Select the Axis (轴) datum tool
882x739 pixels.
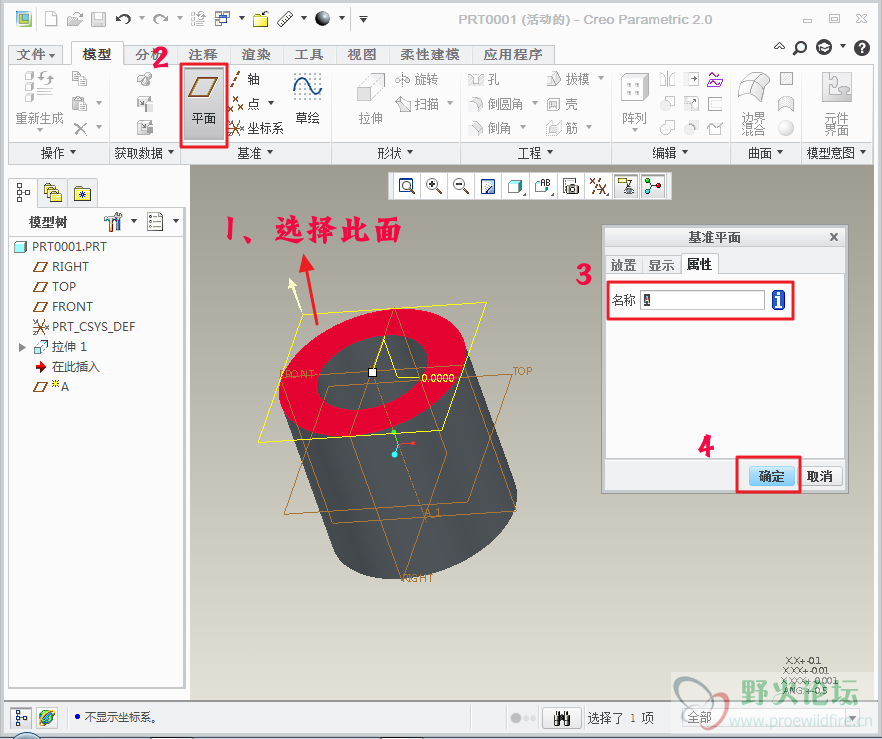(245, 79)
